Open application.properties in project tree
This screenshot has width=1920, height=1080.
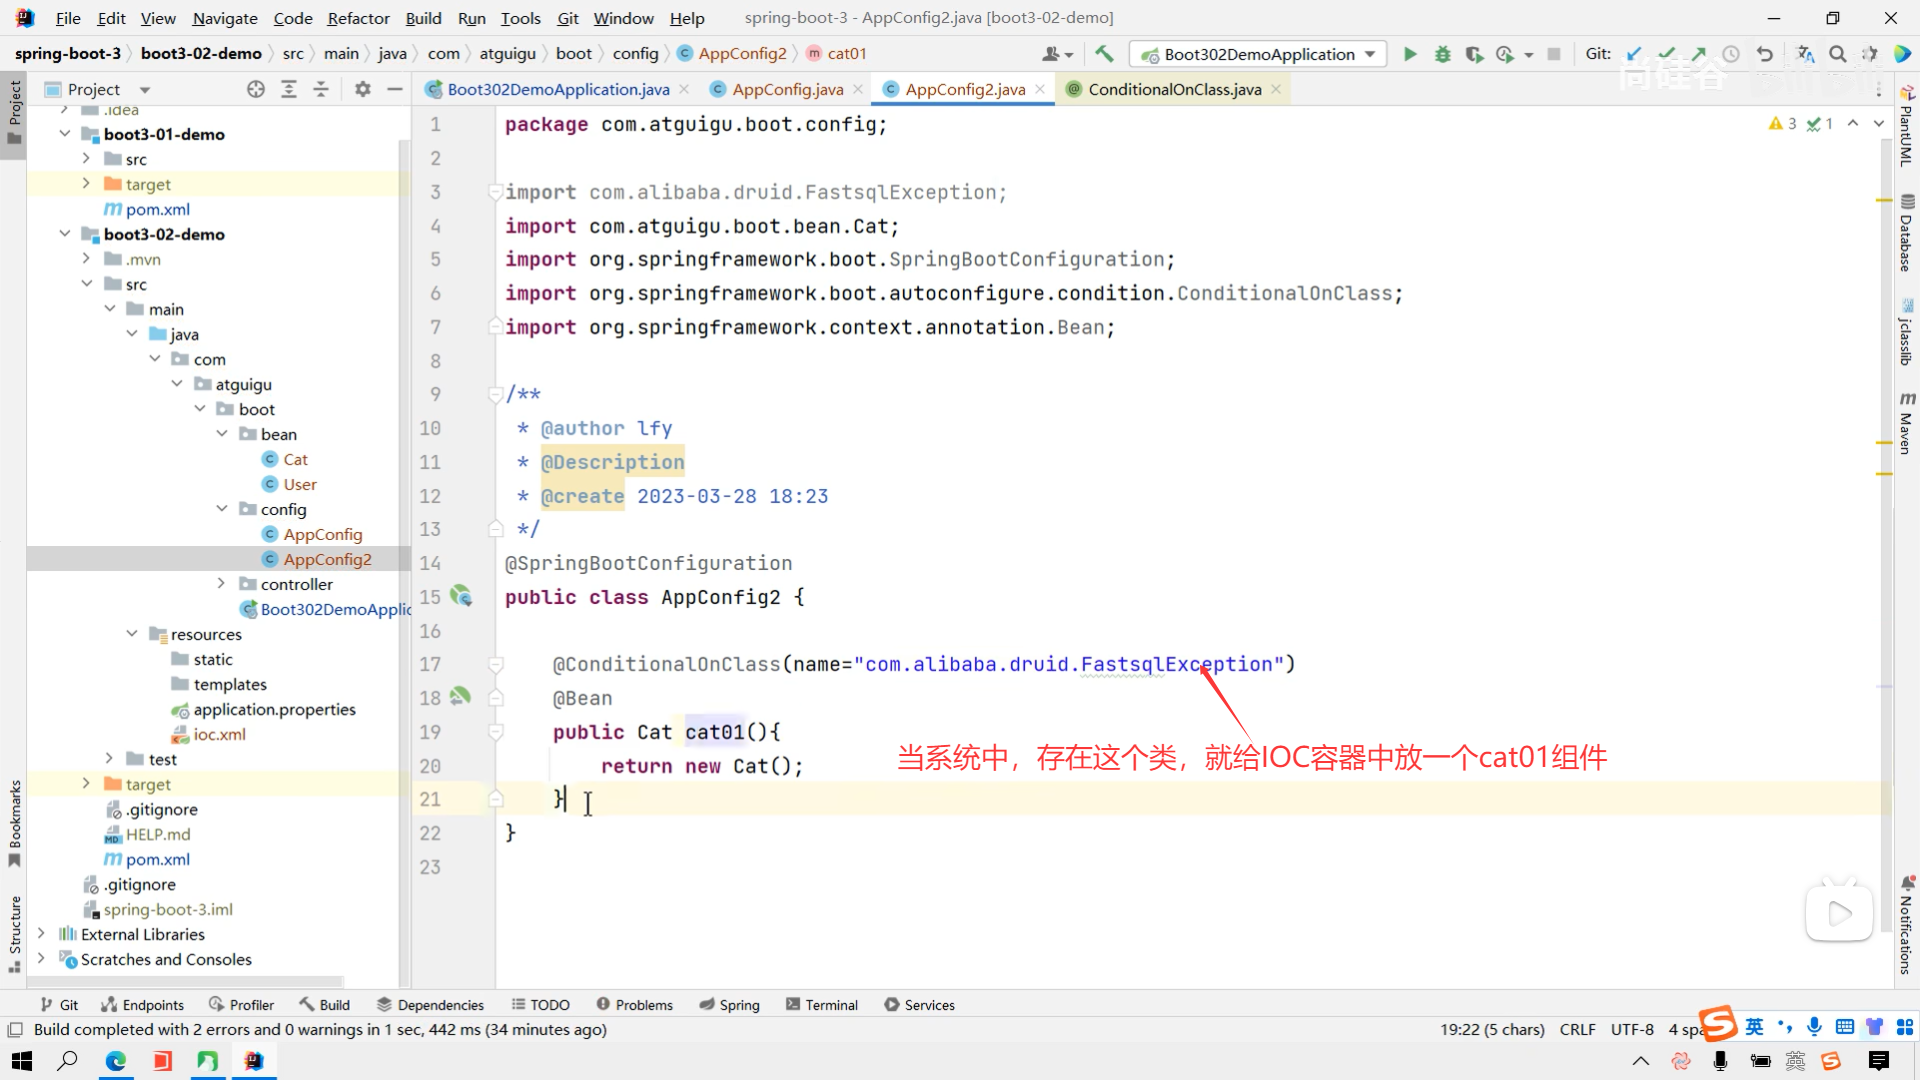[274, 709]
